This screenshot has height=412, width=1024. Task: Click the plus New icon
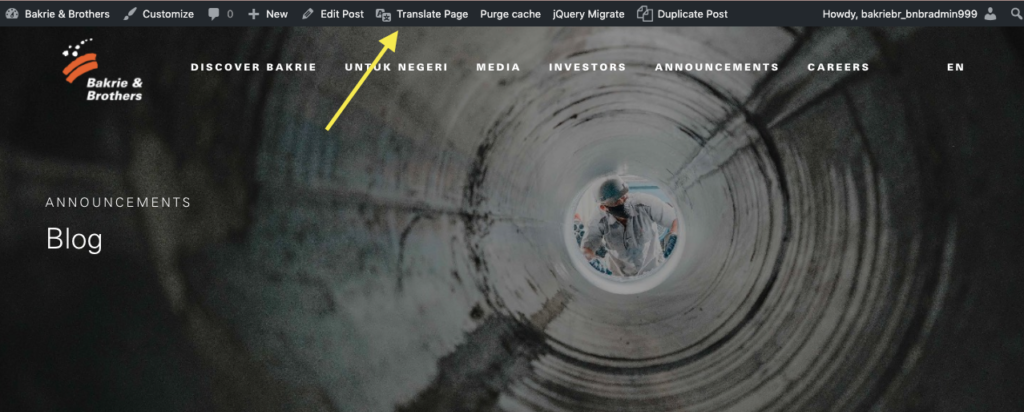(253, 14)
